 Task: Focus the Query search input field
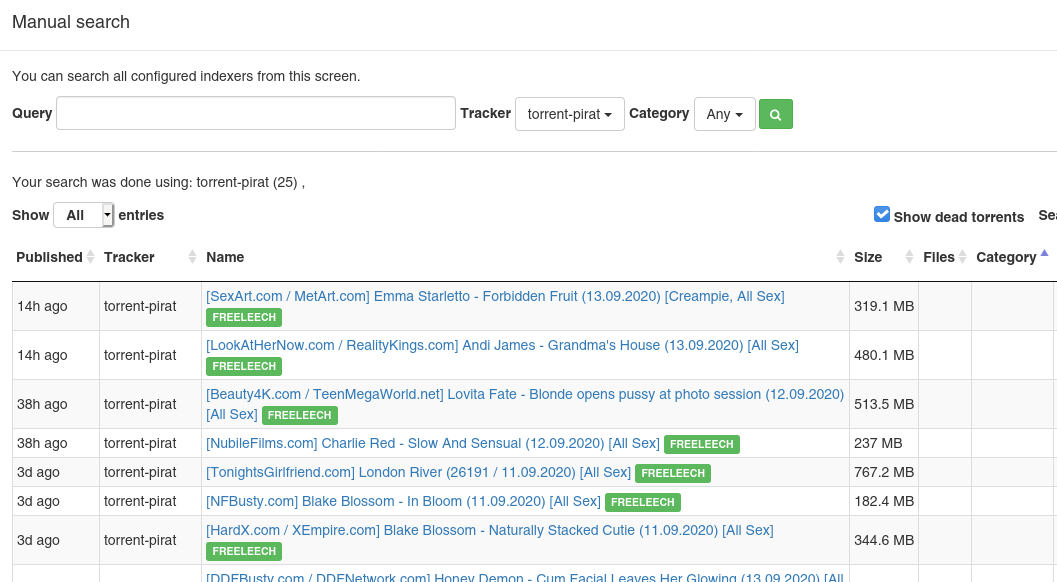[x=256, y=113]
